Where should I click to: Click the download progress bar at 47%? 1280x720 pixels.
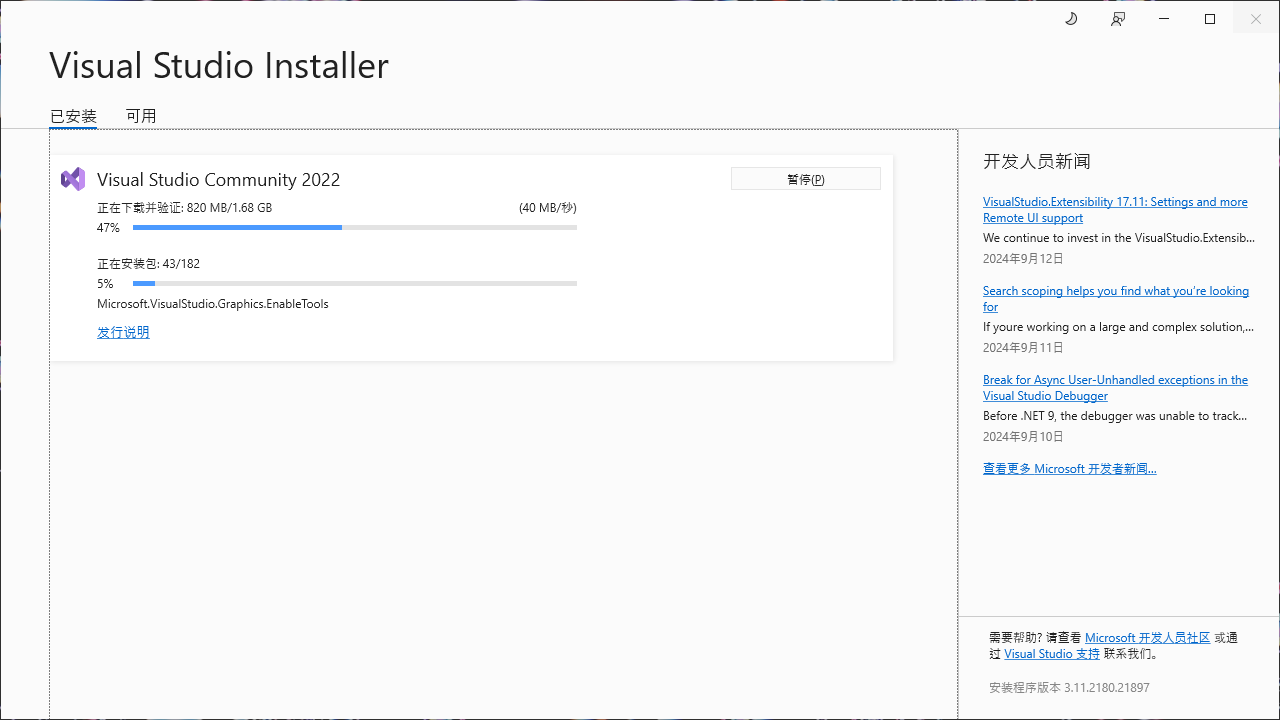tap(354, 227)
